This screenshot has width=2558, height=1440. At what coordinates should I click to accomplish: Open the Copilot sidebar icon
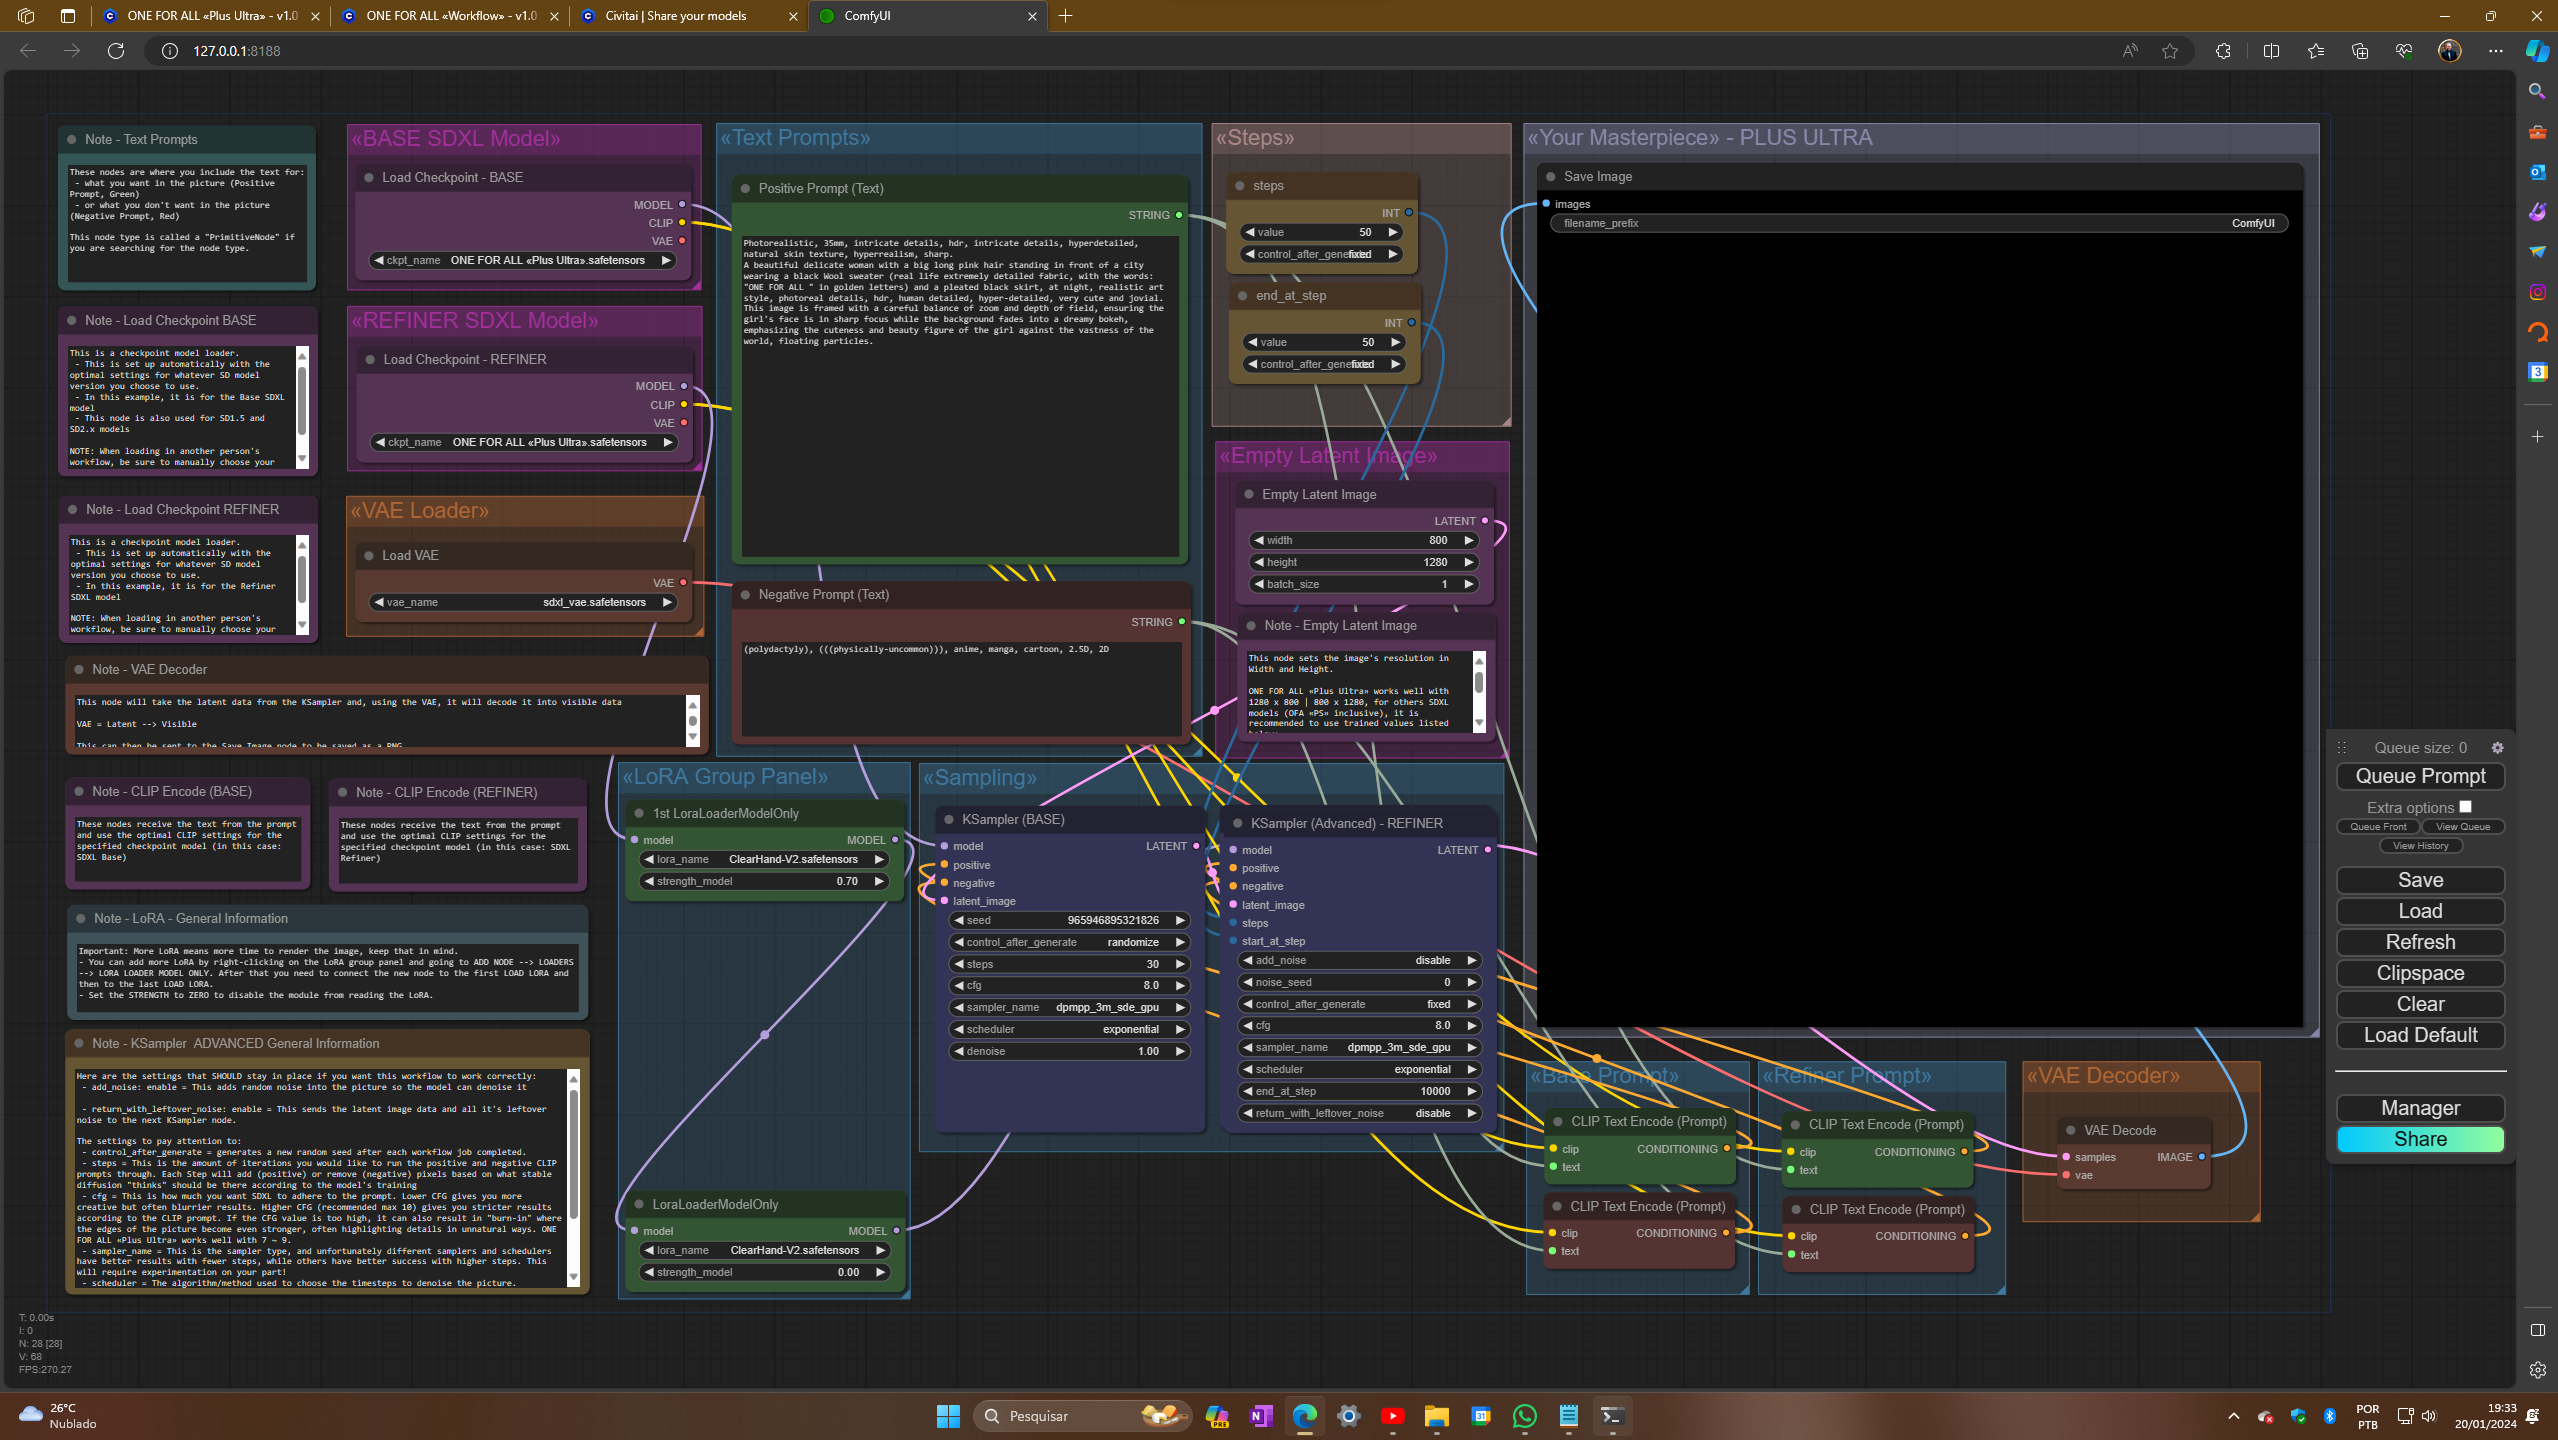[x=2537, y=51]
